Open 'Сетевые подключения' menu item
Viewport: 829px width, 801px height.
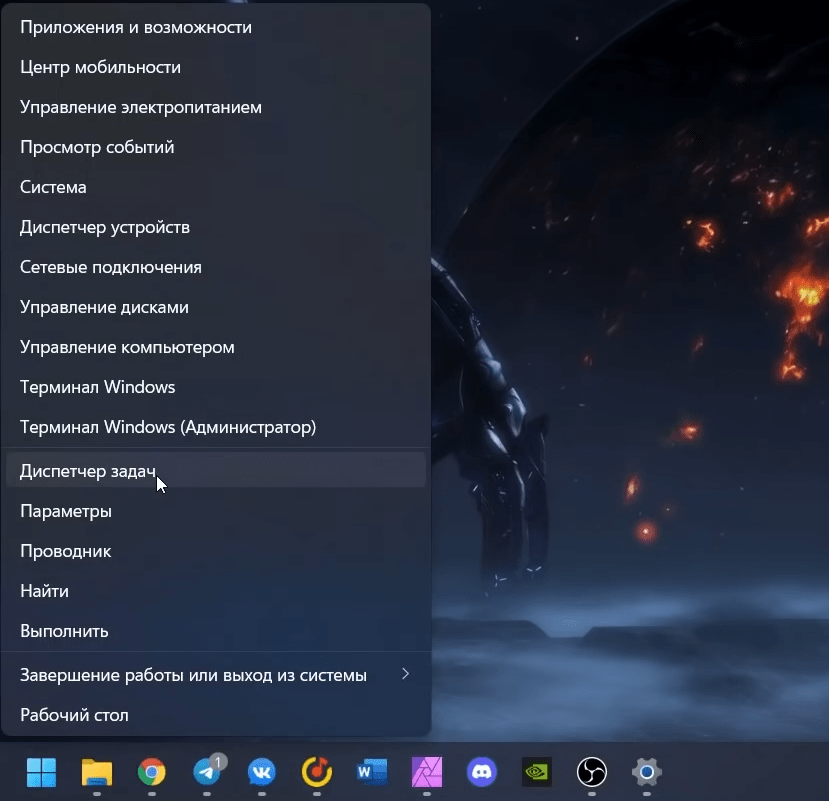pos(111,267)
